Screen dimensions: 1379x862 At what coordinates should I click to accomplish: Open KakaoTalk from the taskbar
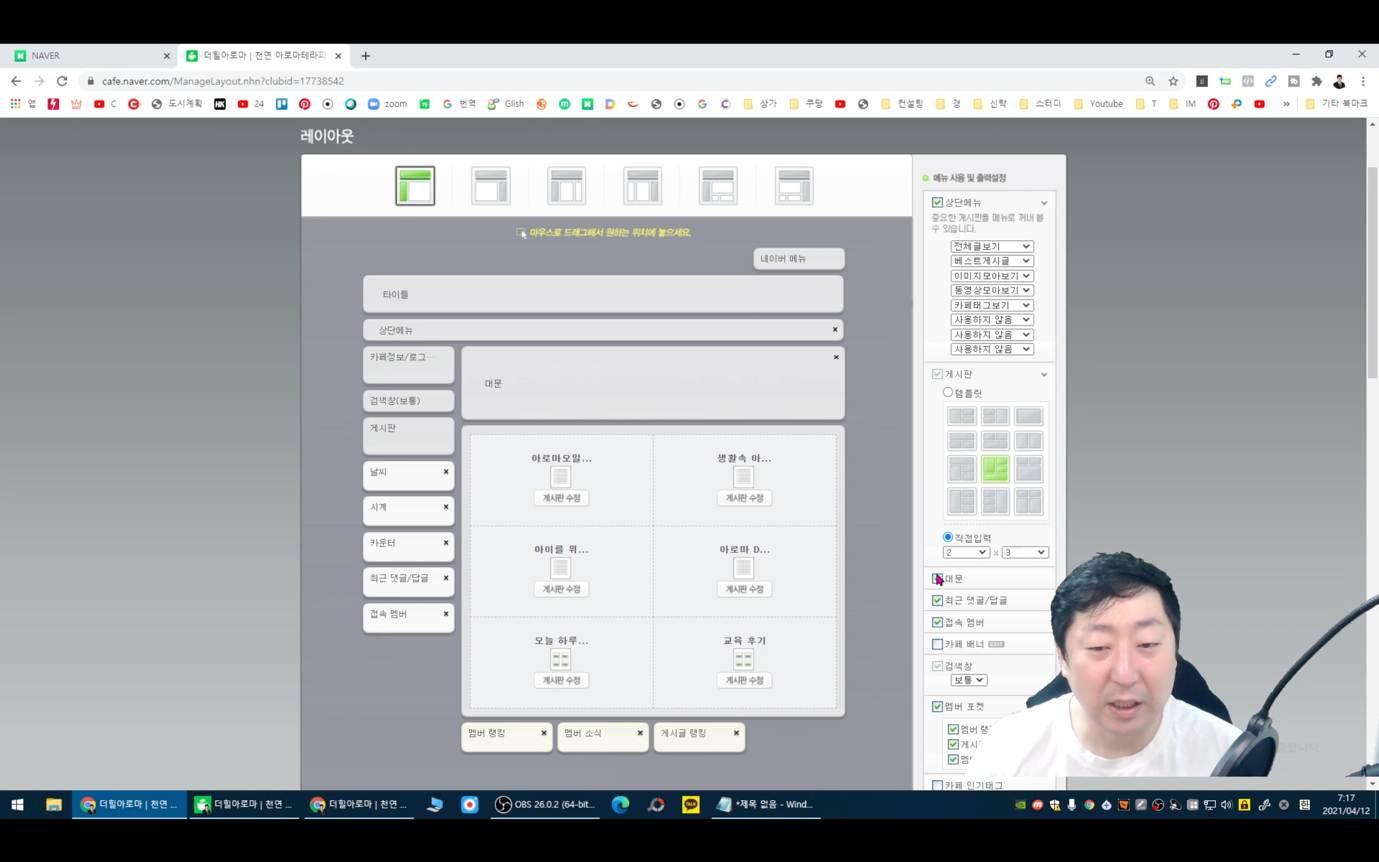pos(690,804)
